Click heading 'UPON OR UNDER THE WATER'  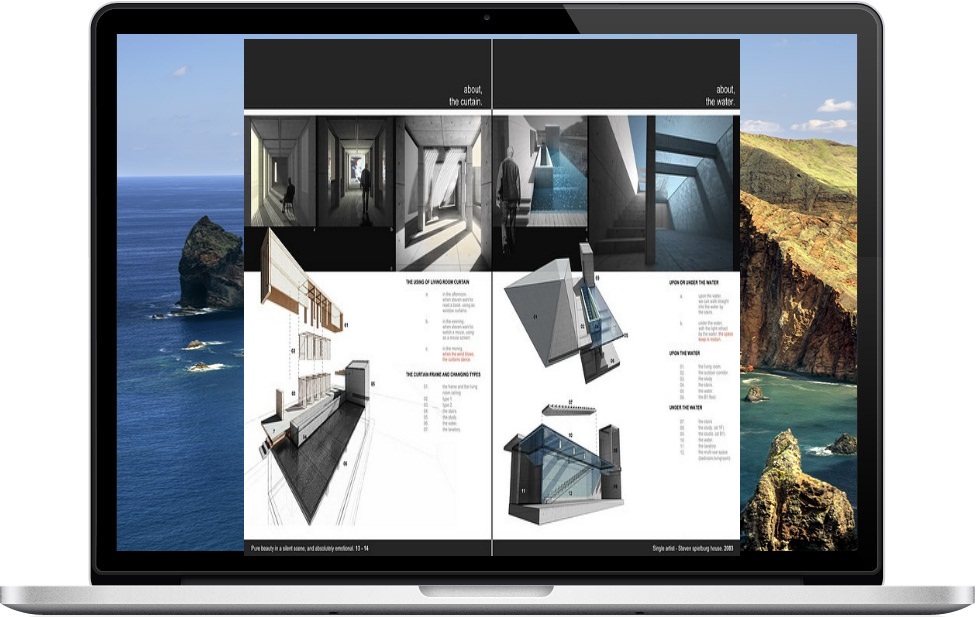click(x=693, y=283)
